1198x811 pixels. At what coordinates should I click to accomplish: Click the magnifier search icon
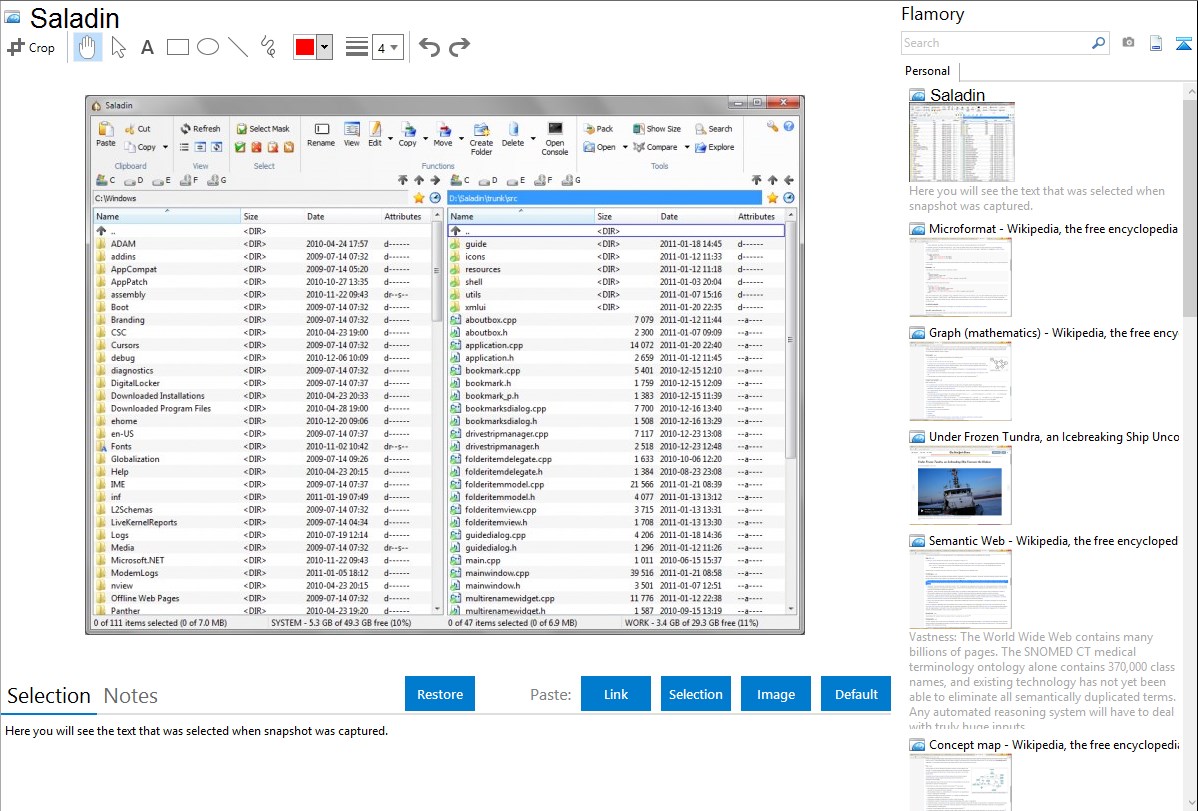(1099, 43)
